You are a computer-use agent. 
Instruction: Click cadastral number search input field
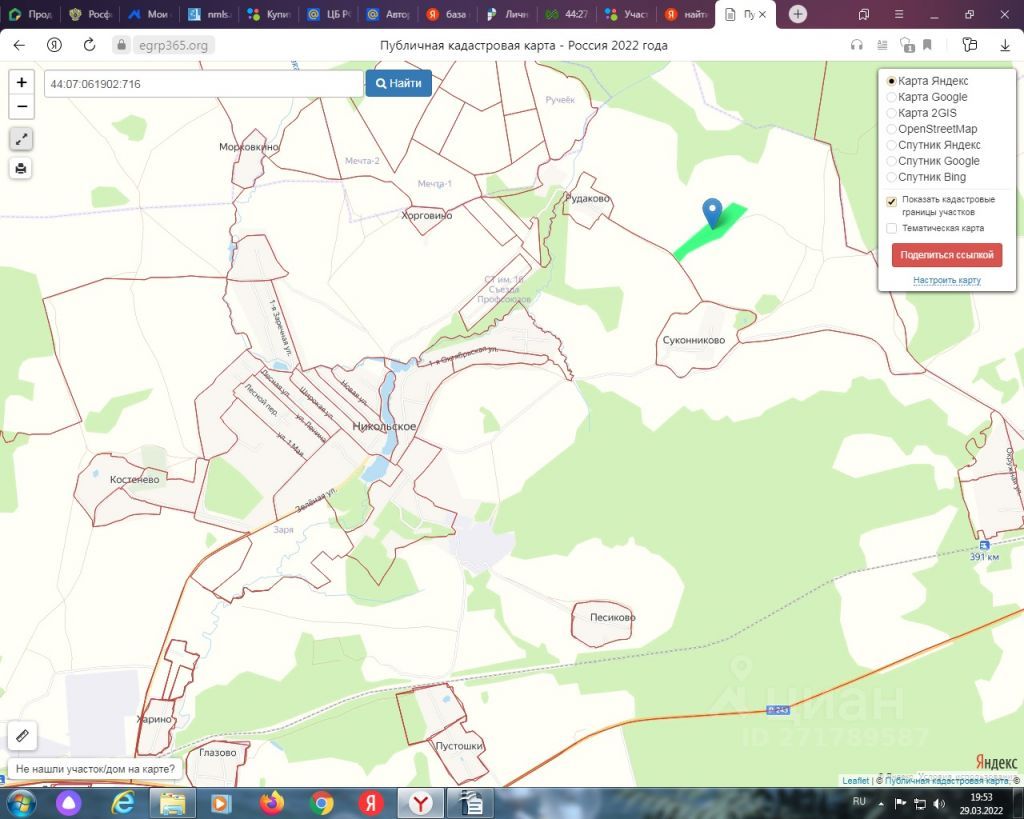point(203,84)
